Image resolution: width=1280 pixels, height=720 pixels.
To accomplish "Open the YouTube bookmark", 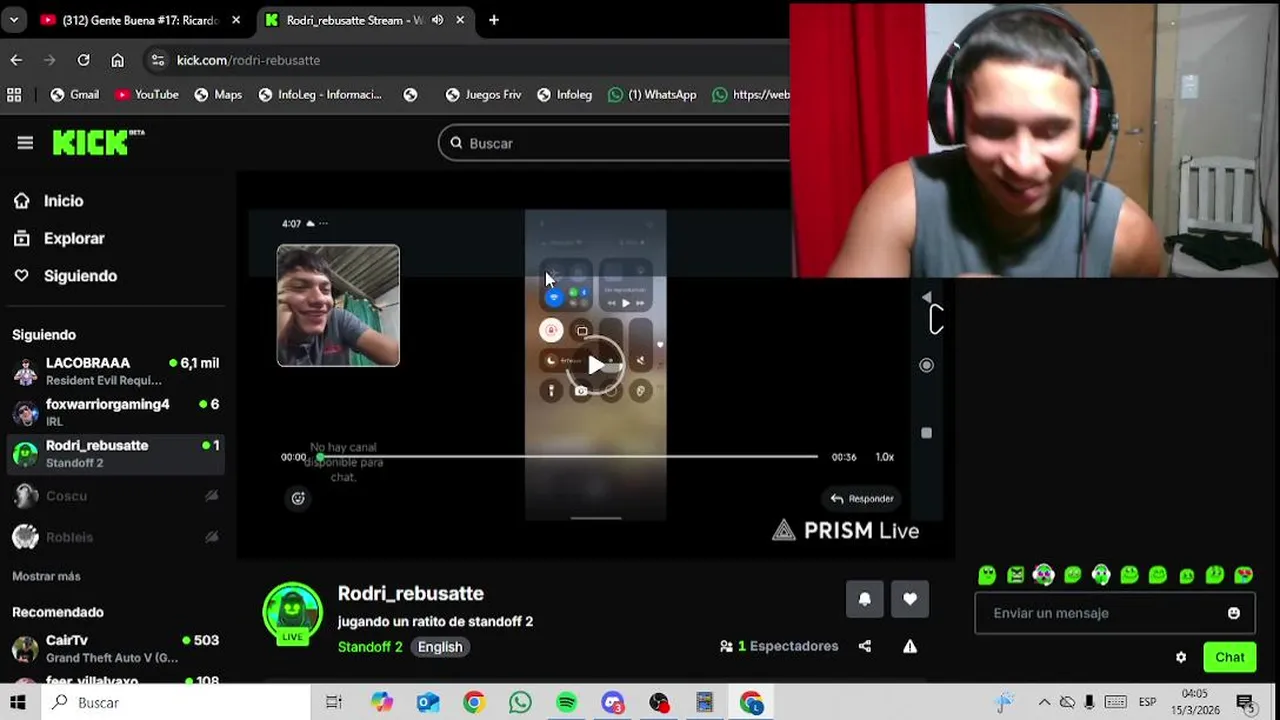I will tap(147, 95).
